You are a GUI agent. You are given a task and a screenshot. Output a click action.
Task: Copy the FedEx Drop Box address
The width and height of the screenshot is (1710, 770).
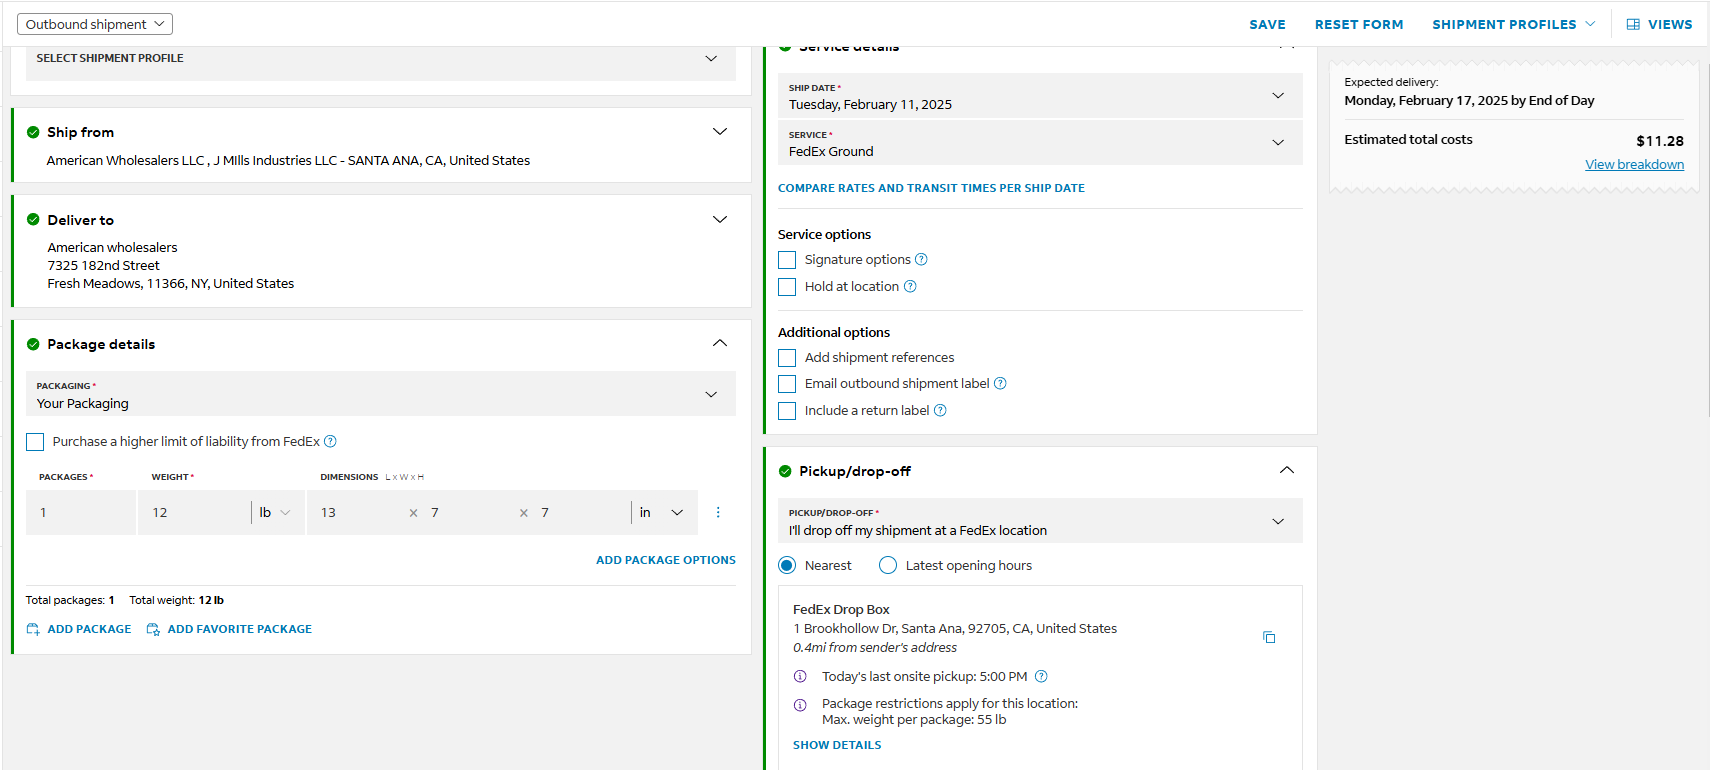point(1269,637)
